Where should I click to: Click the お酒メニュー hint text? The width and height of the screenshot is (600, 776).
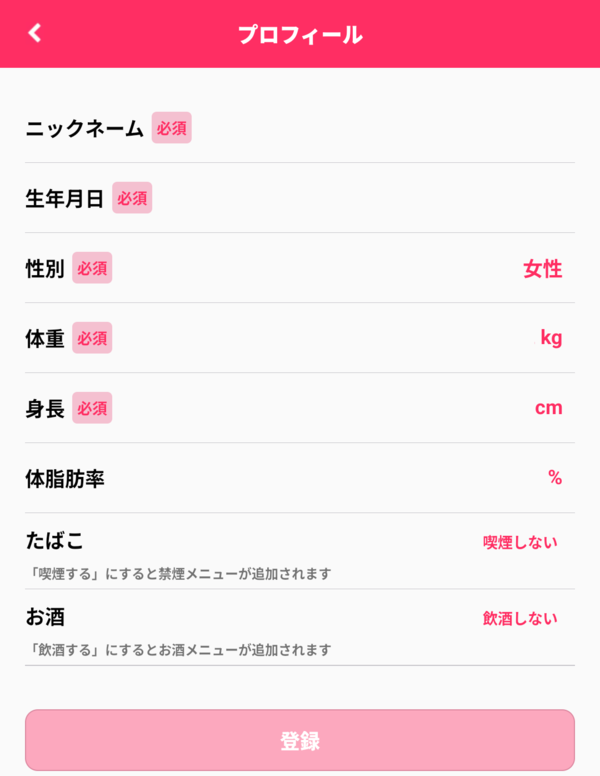(178, 650)
